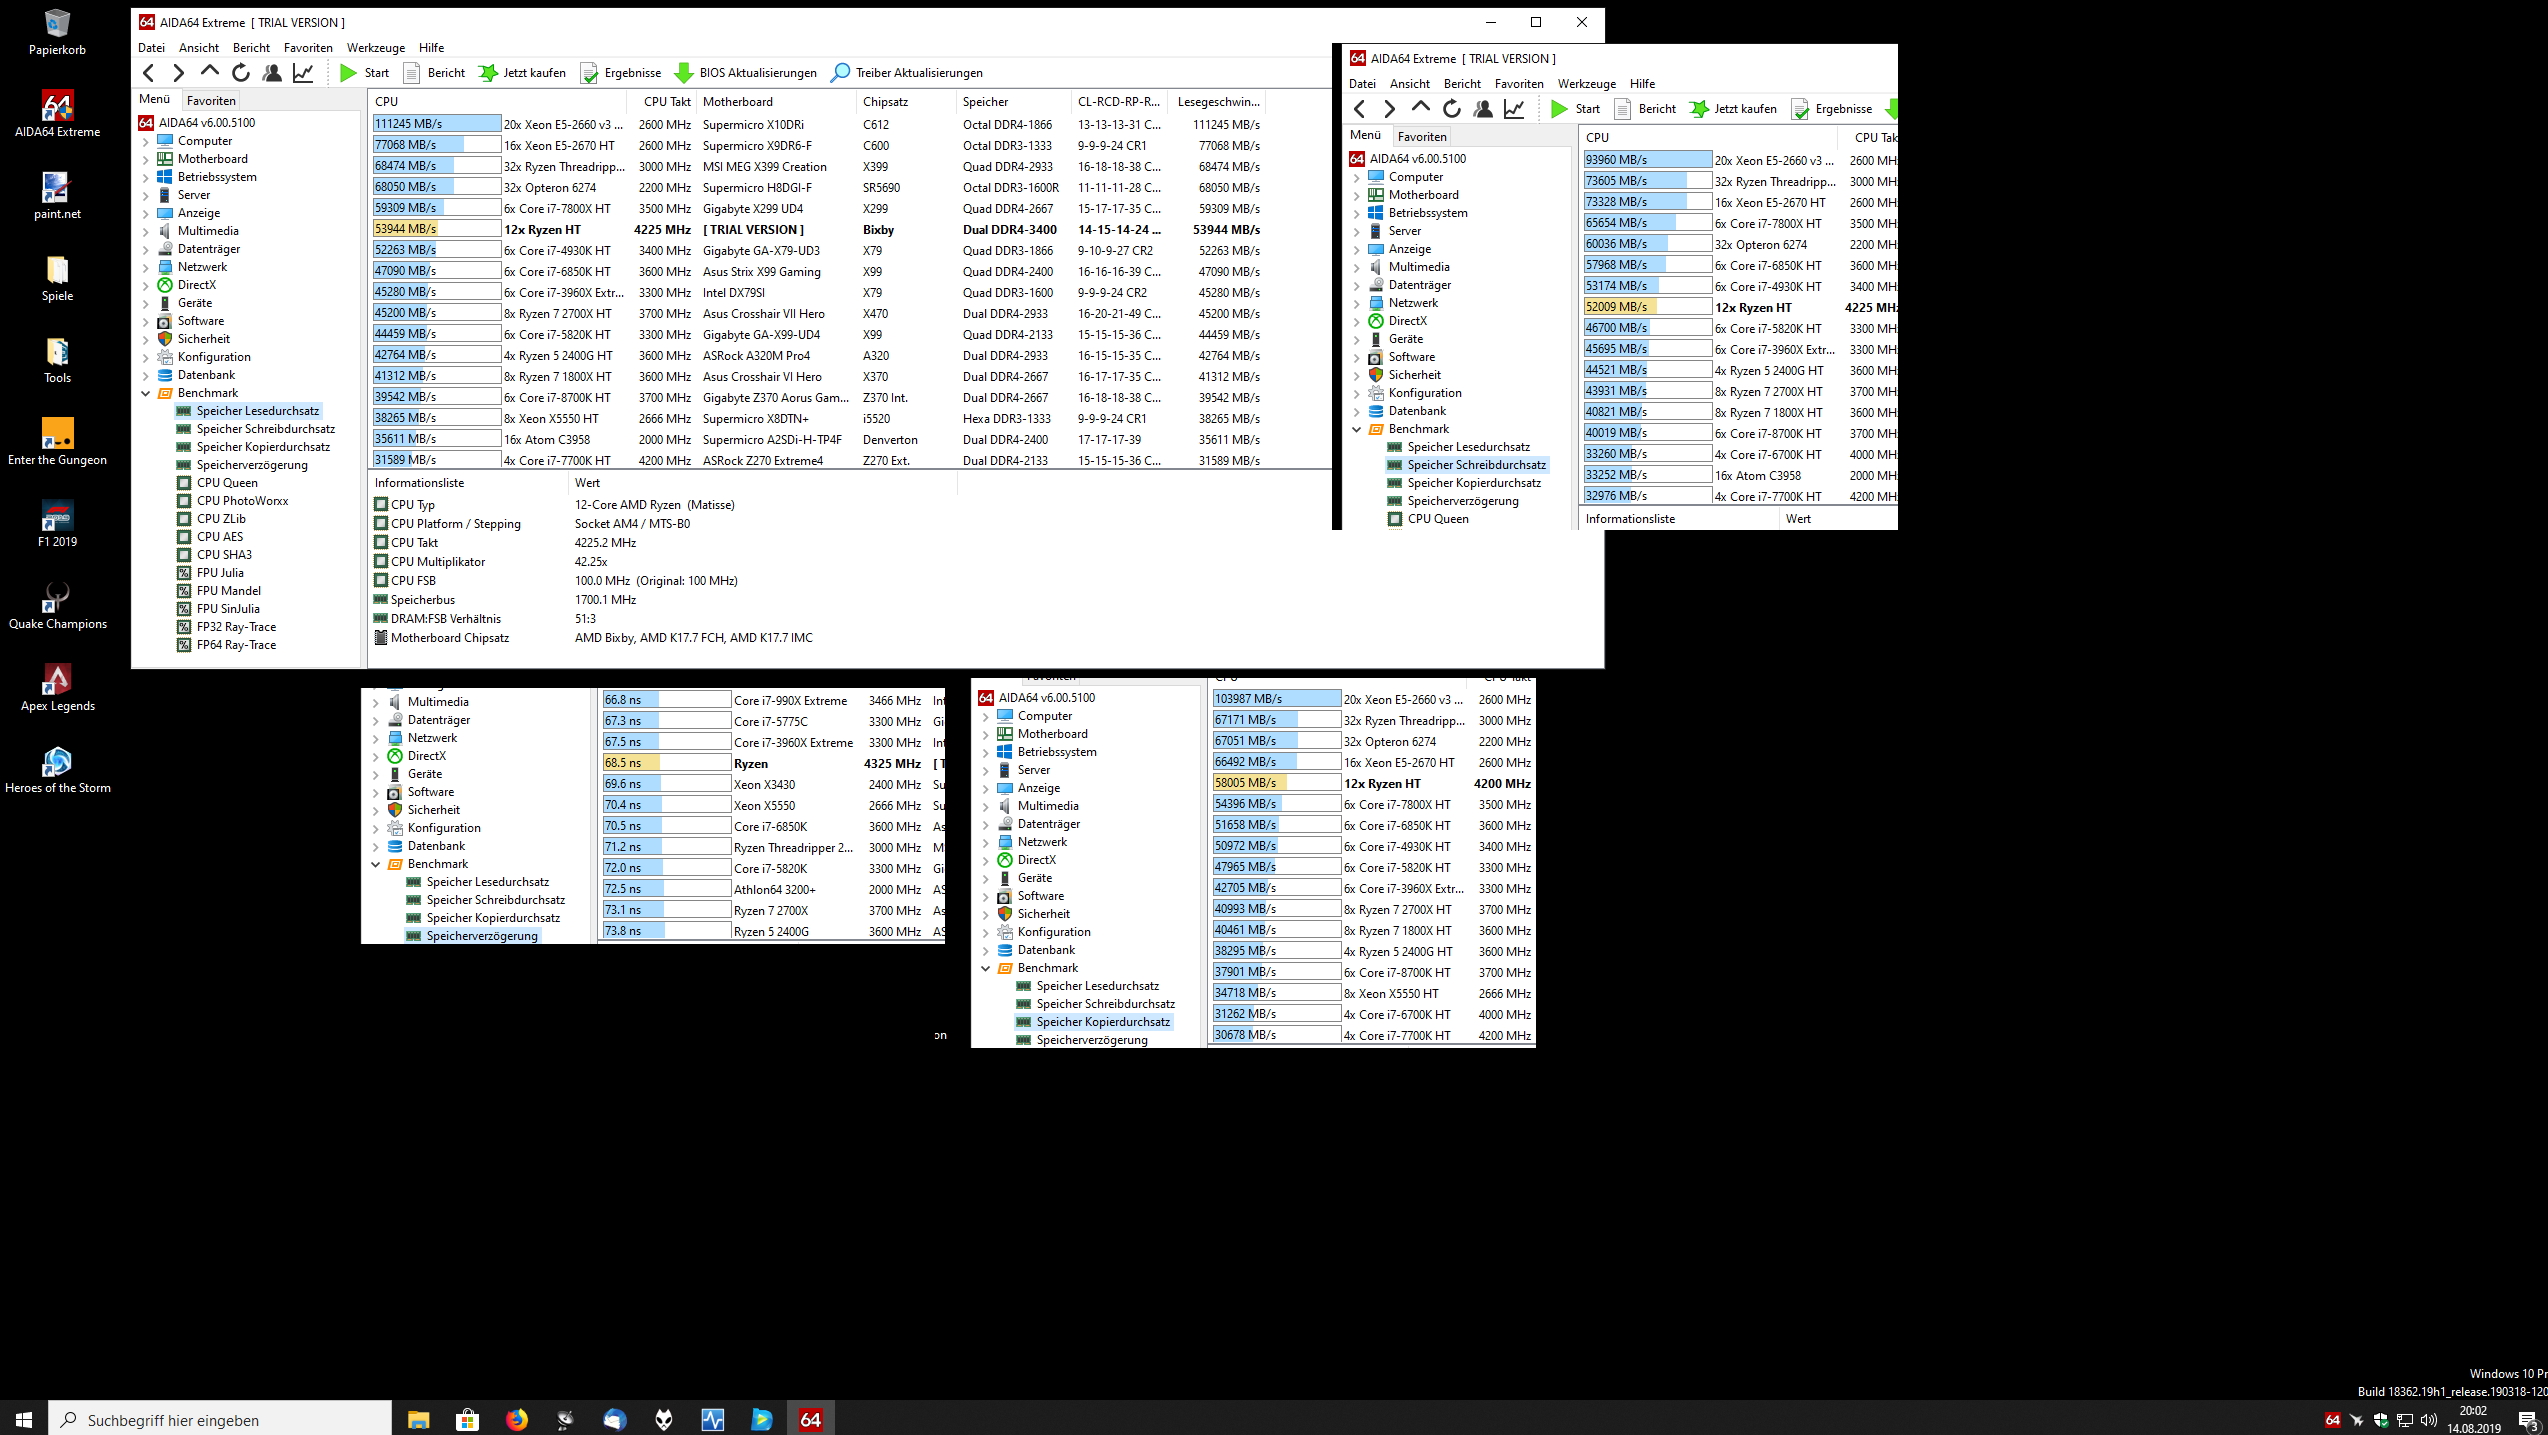Click the Forward arrow in main AIDA64 toolbar
This screenshot has width=2548, height=1435.
pos(179,72)
